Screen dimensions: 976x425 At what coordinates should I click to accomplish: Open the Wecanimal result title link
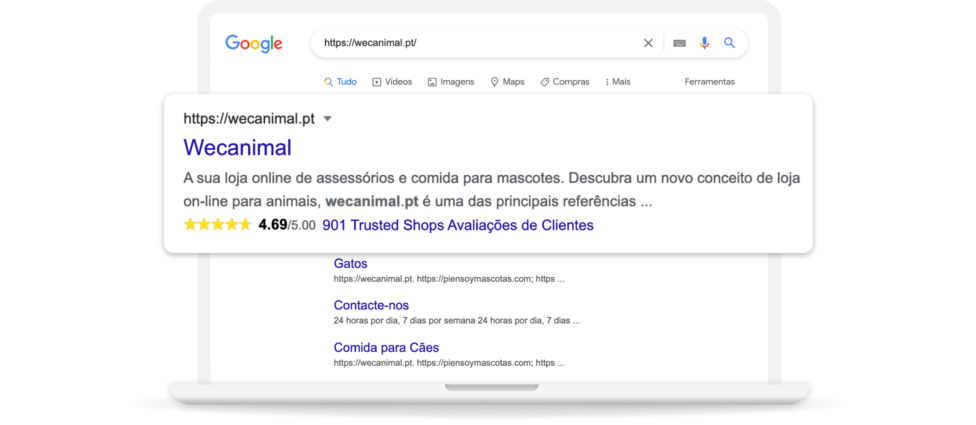pos(237,148)
